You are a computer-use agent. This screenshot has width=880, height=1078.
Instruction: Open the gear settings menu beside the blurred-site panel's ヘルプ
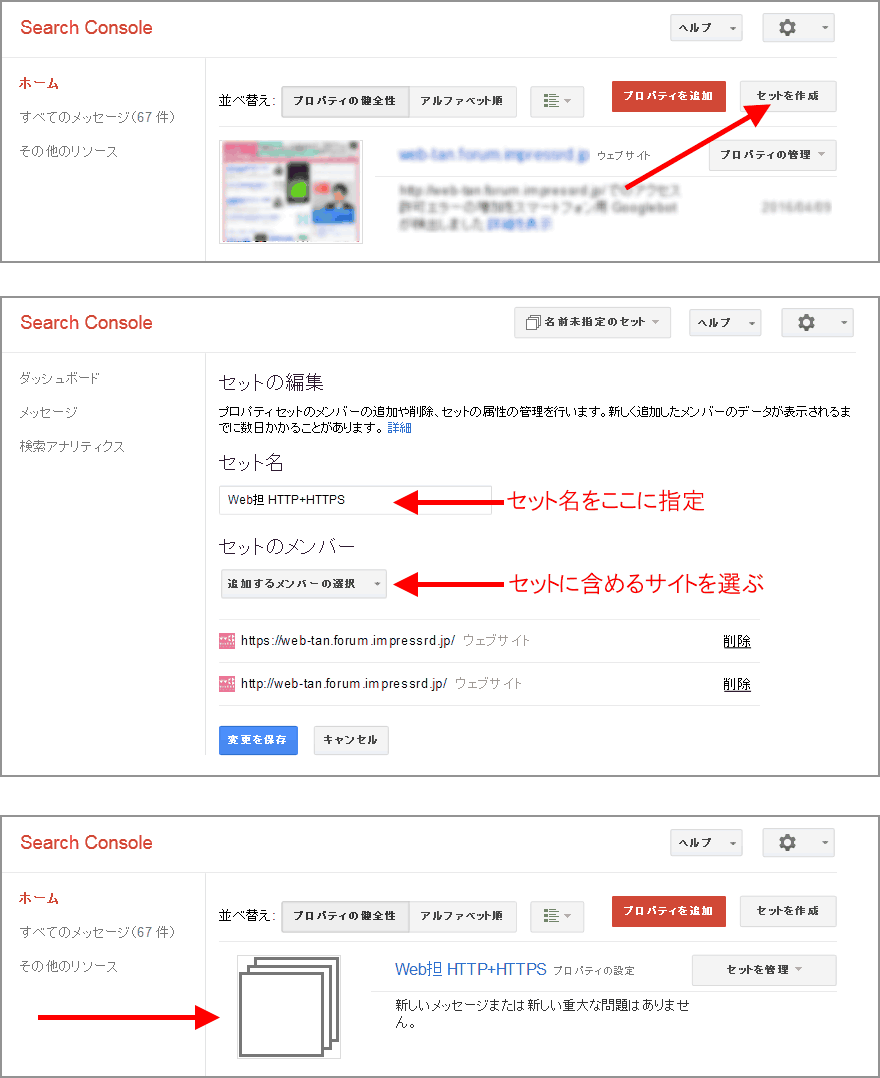click(798, 28)
